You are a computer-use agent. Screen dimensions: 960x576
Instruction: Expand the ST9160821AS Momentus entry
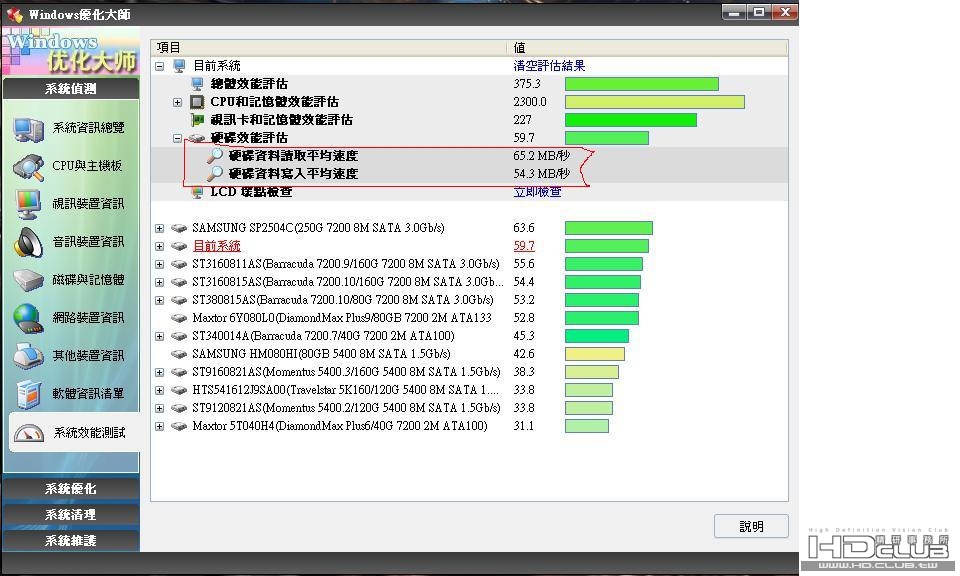(x=160, y=372)
